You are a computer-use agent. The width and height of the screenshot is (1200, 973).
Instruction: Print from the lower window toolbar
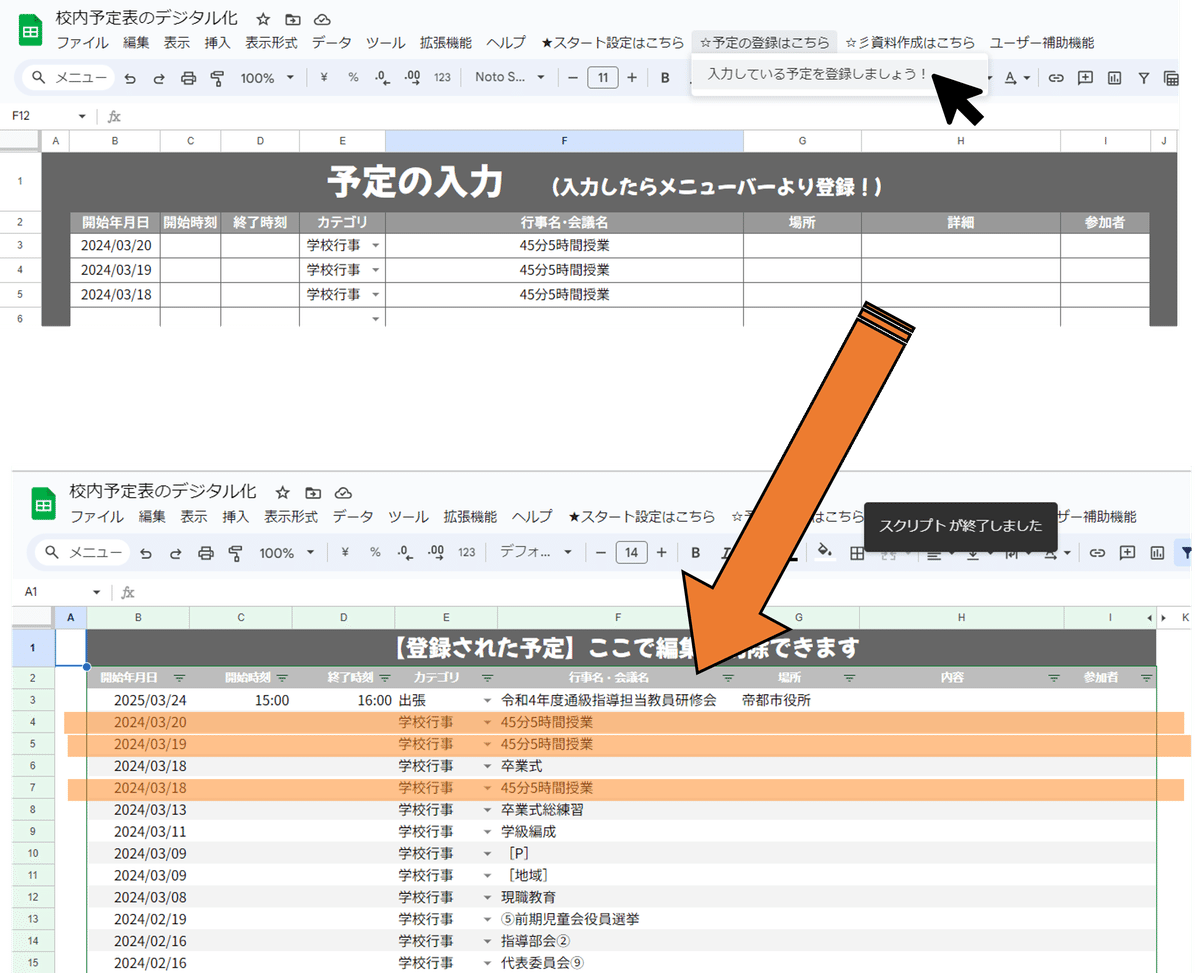[206, 553]
